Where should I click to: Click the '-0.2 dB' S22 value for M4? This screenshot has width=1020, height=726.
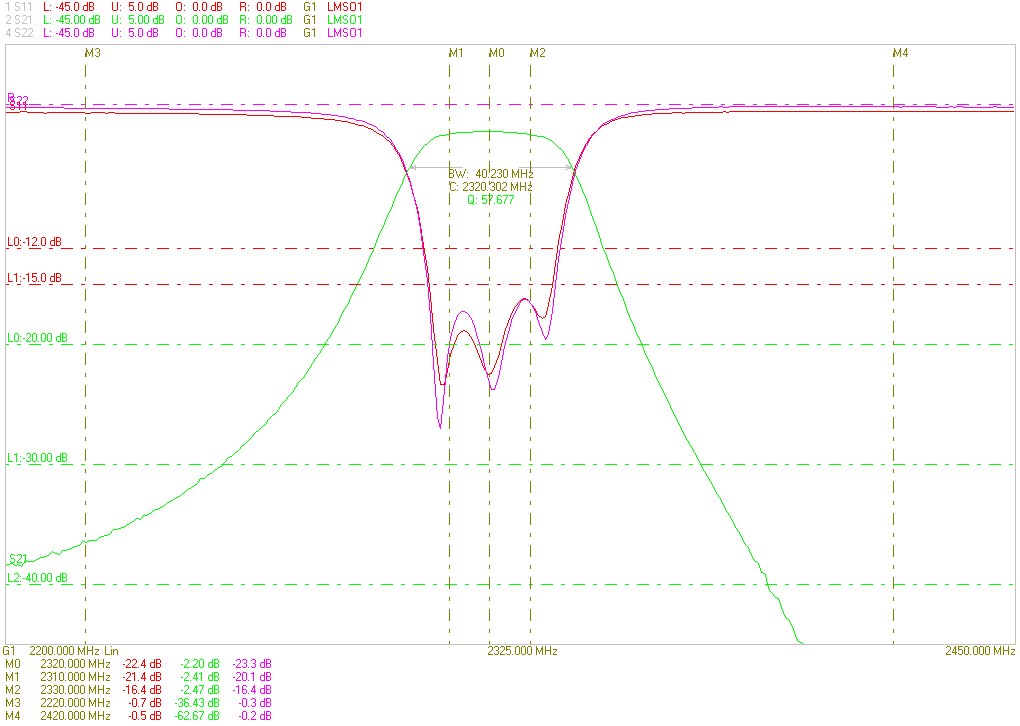click(x=255, y=716)
